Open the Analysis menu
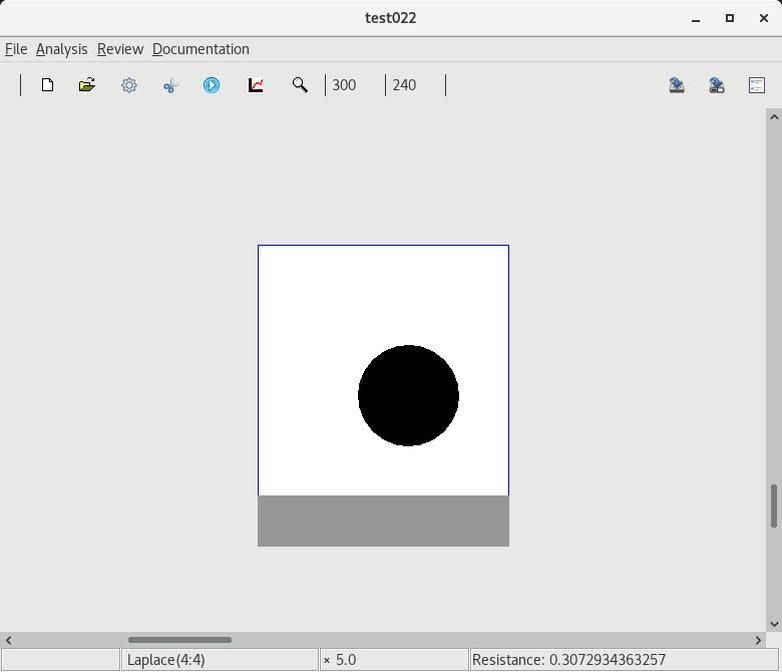 click(61, 49)
